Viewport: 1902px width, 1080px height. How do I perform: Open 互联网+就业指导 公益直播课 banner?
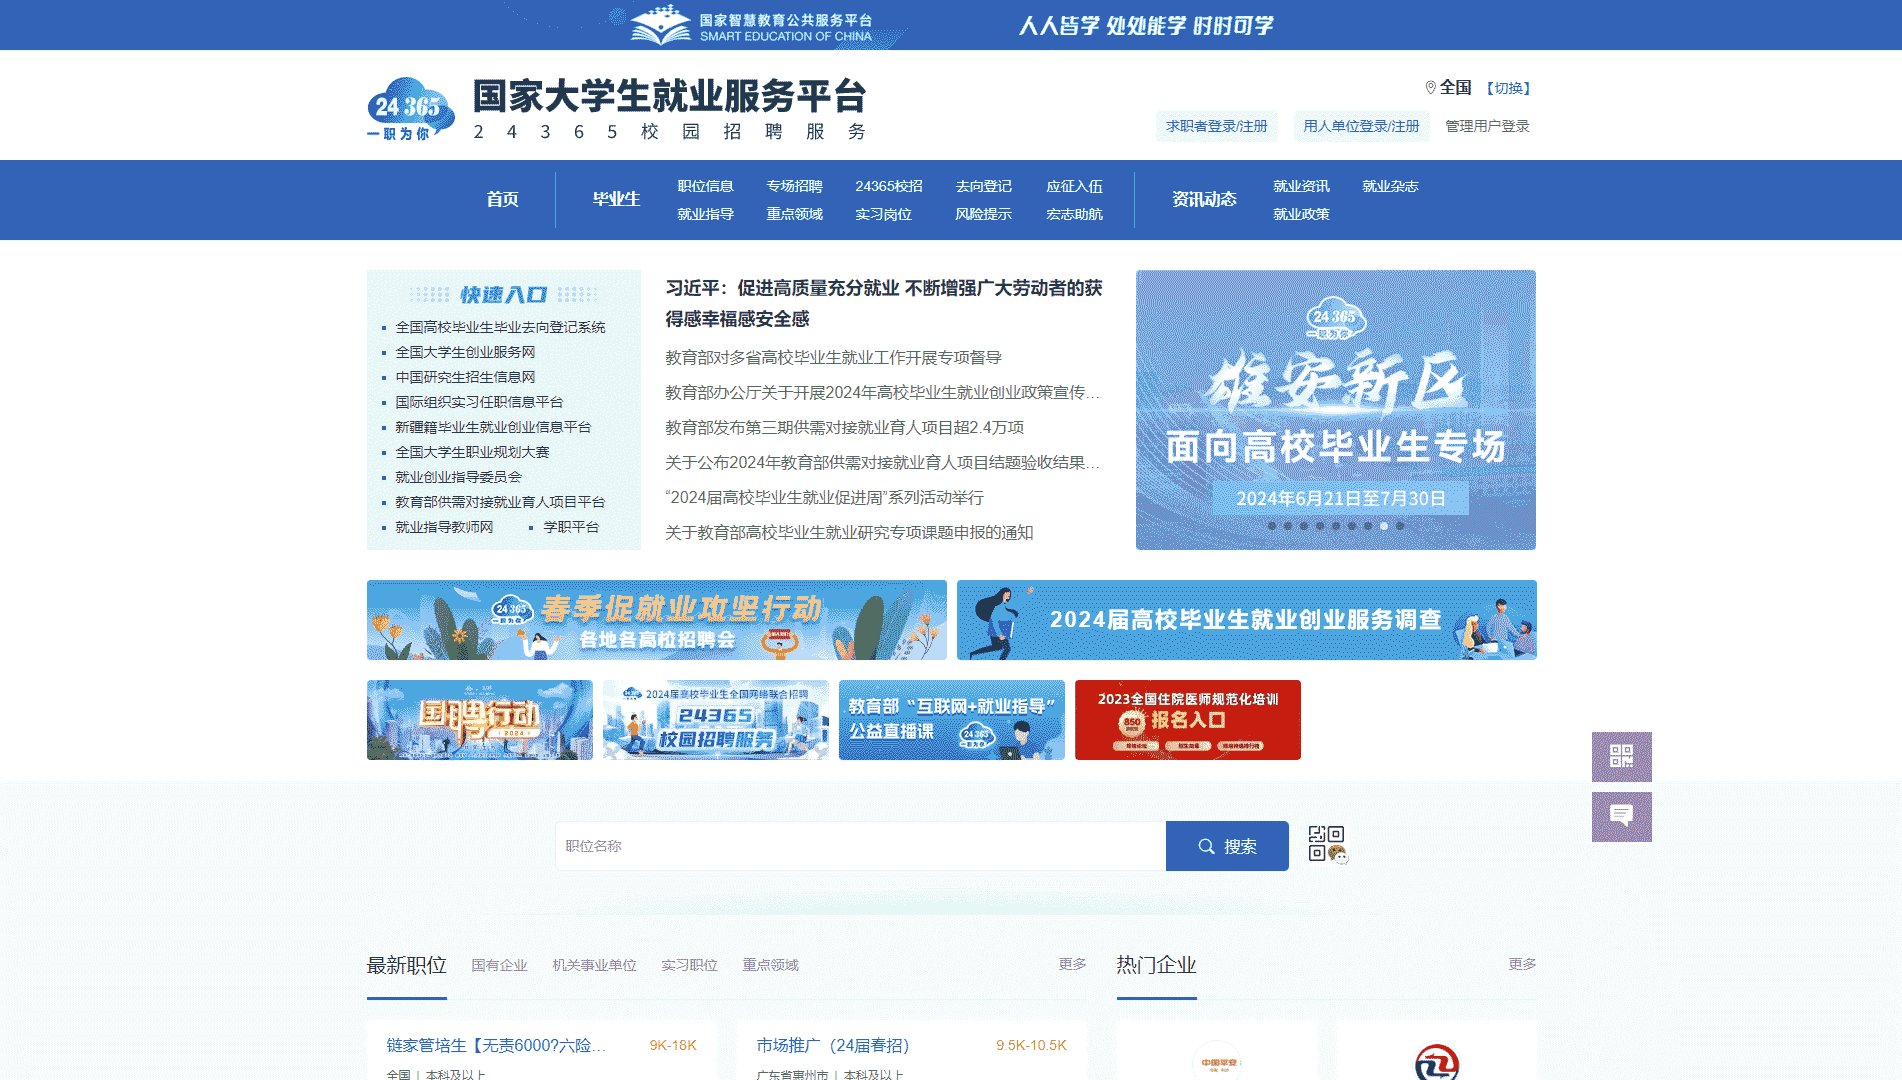point(952,720)
